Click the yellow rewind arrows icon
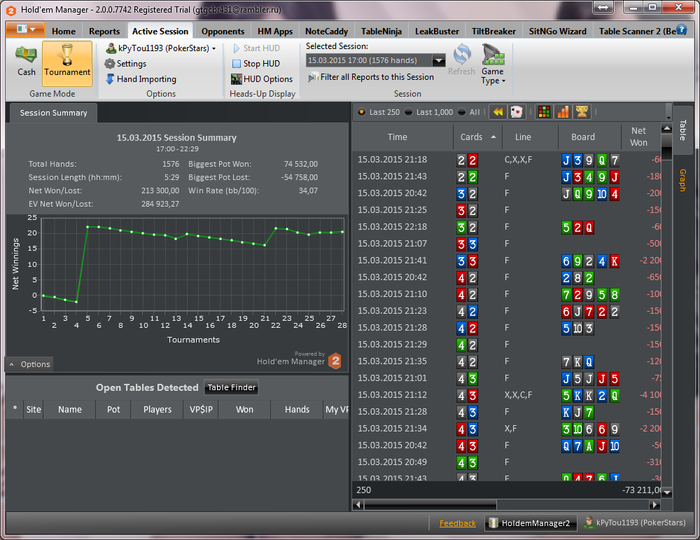The width and height of the screenshot is (700, 540). pos(498,112)
